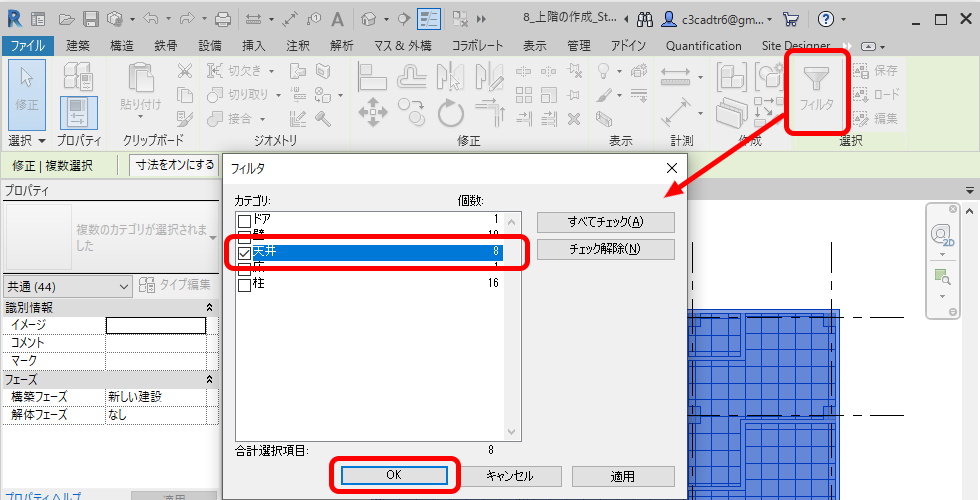This screenshot has width=980, height=500.
Task: Check the 柱 category checkbox
Action: point(244,285)
